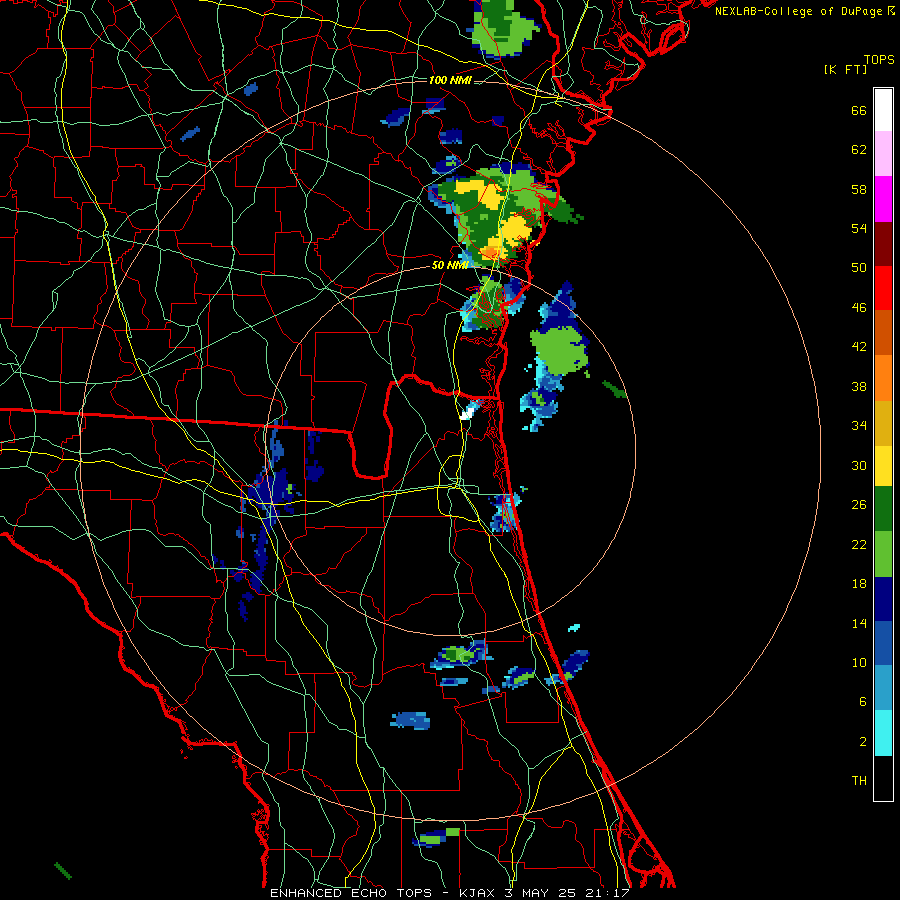
Task: Click the '62' legend value
Action: click(859, 149)
